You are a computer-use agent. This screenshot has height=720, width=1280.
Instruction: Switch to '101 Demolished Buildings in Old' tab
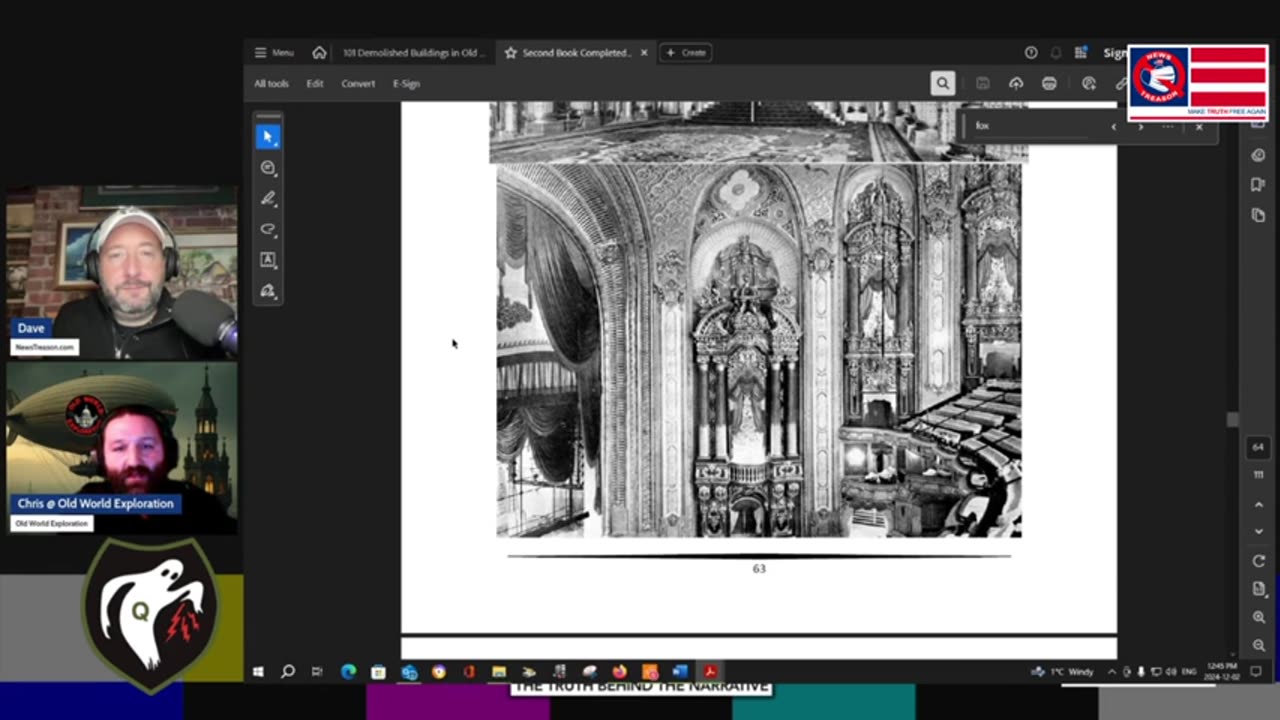point(414,53)
